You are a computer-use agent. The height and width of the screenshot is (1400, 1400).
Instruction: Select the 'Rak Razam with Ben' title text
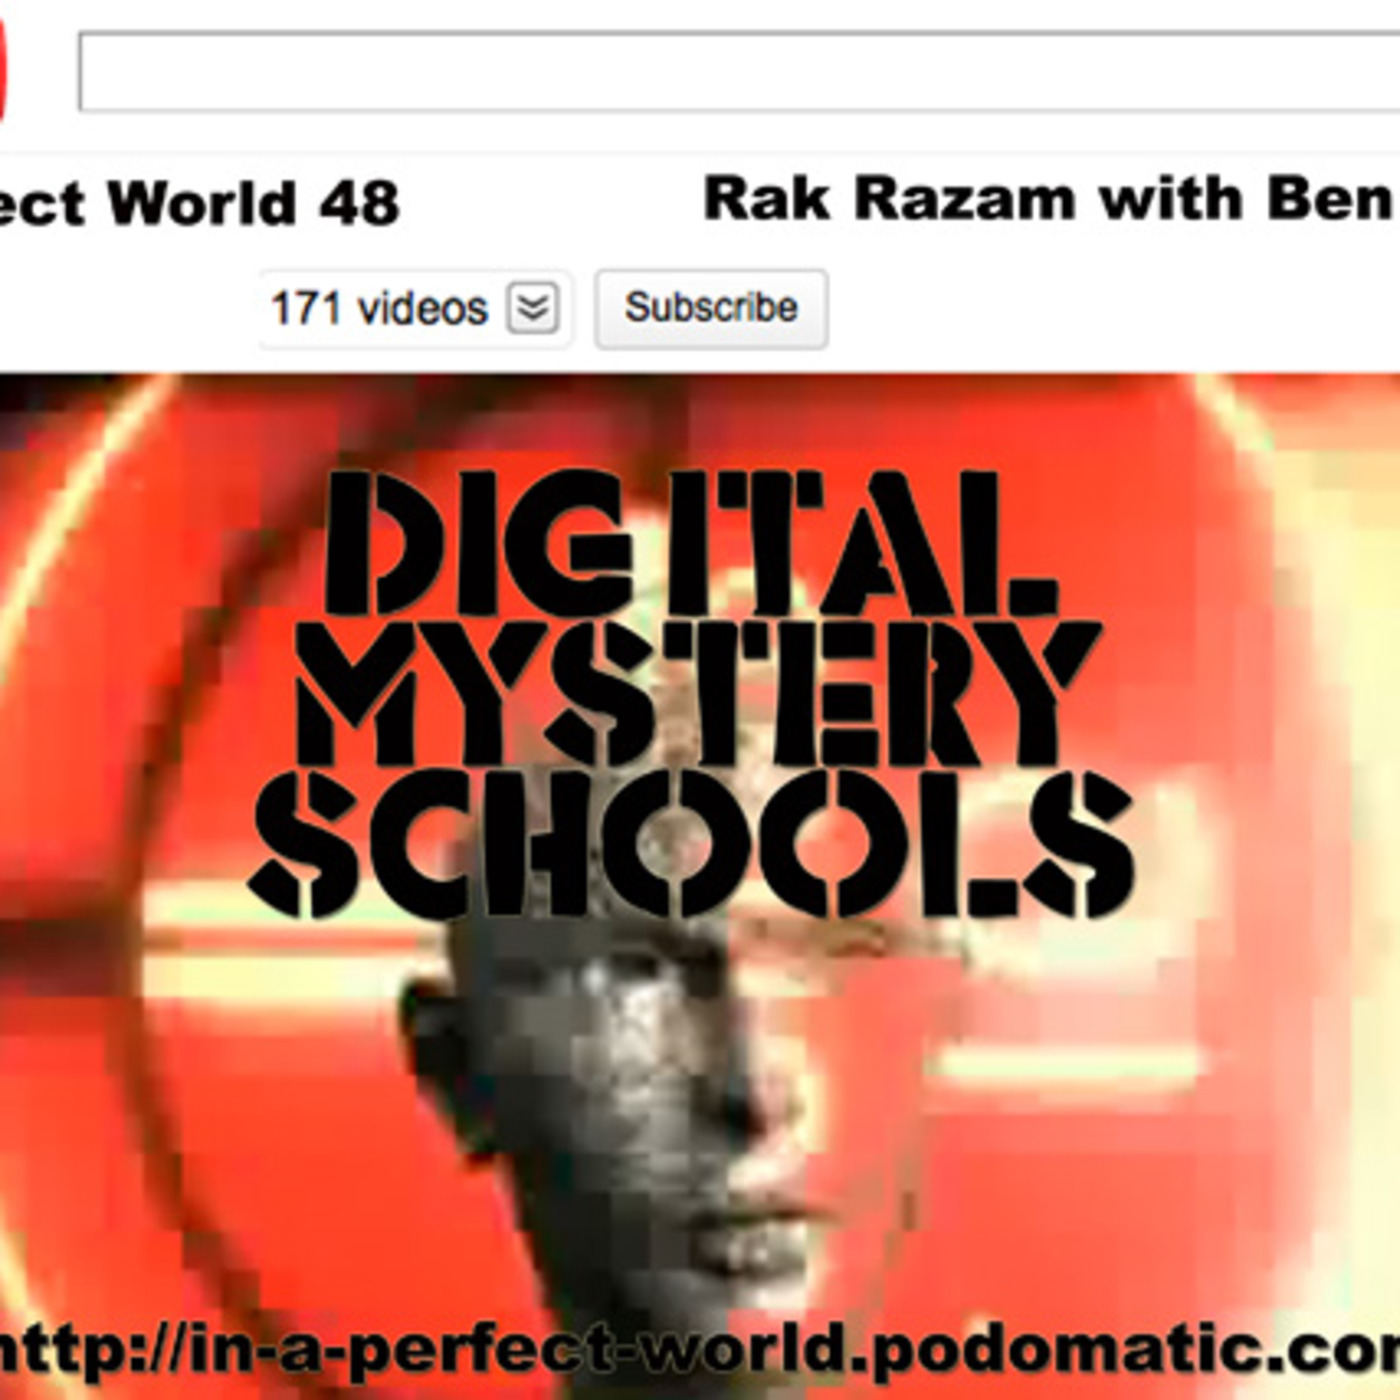coord(1050,198)
